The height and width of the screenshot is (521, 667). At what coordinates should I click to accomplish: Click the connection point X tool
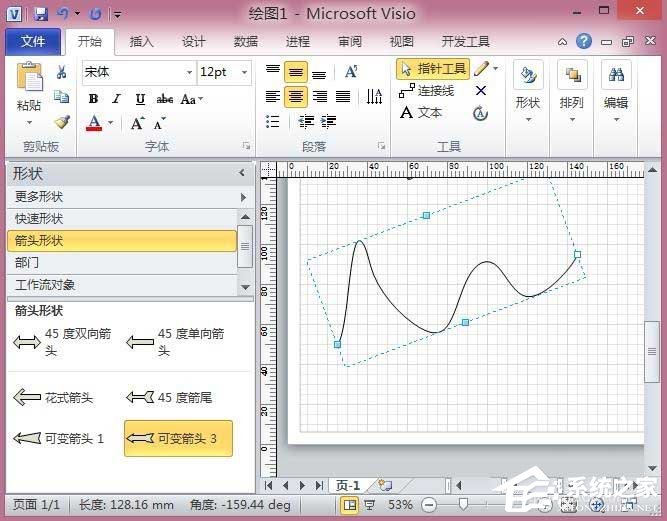[x=481, y=91]
